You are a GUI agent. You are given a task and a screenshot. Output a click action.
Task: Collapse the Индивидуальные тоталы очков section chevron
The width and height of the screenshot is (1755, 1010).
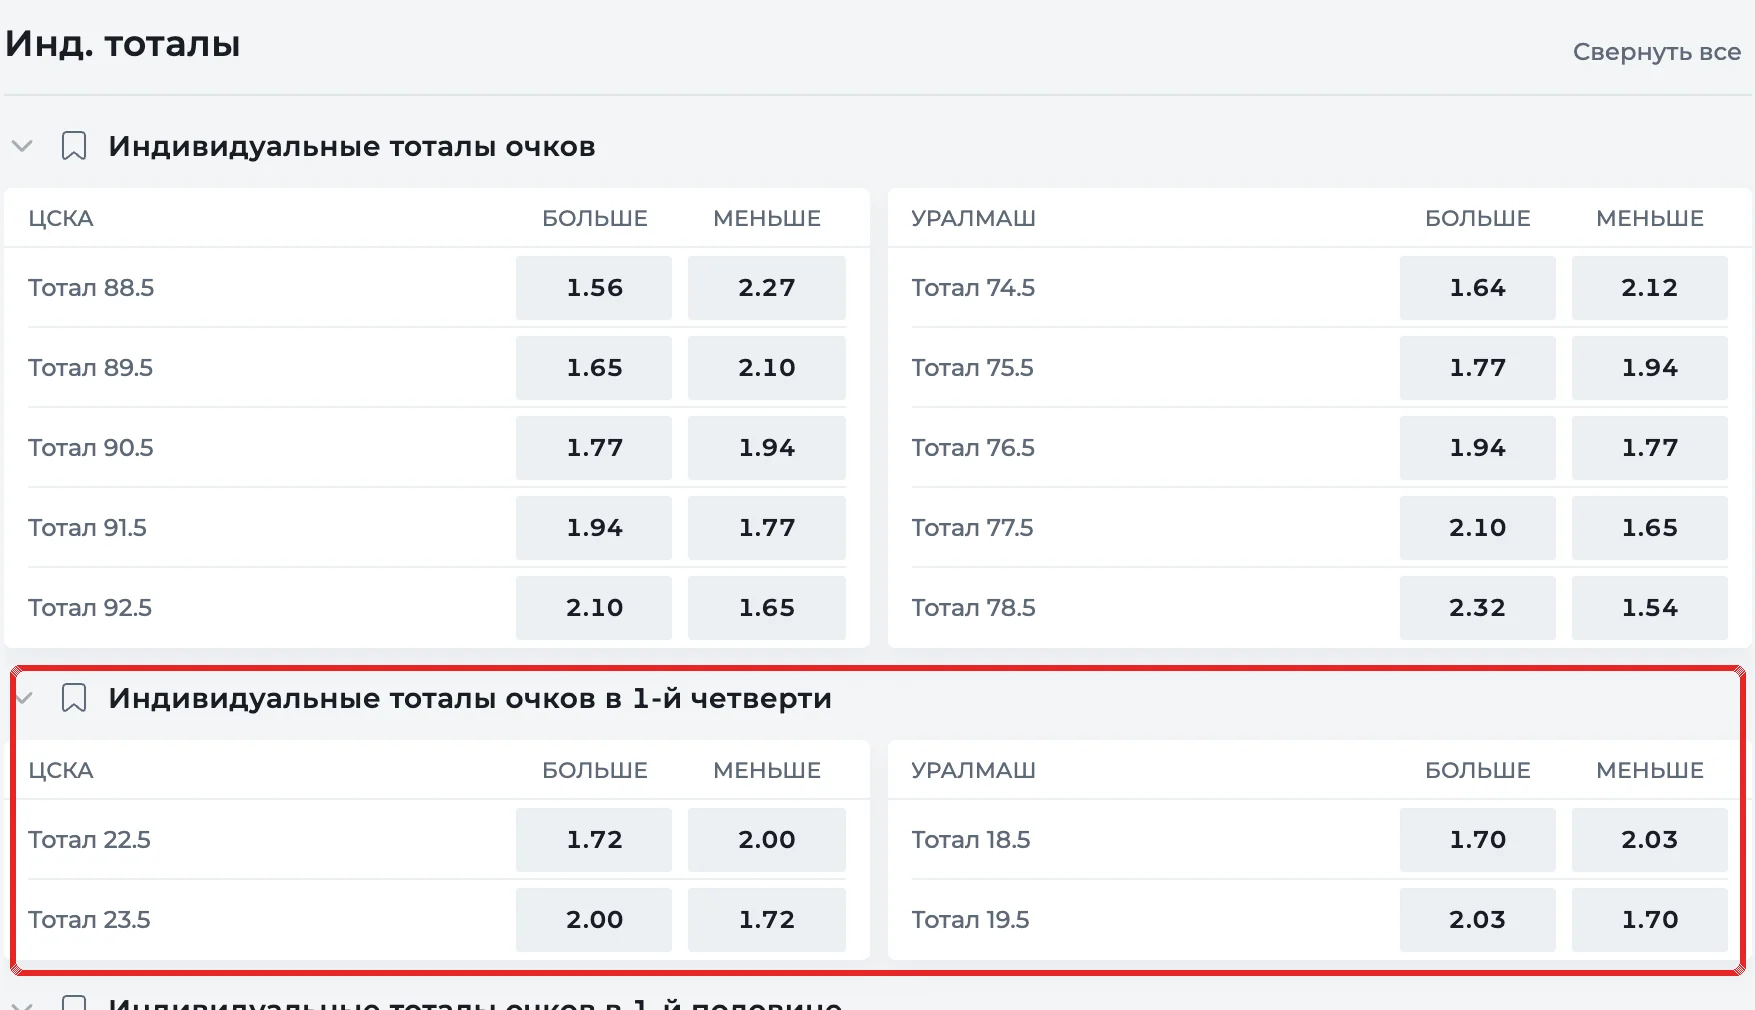(22, 146)
